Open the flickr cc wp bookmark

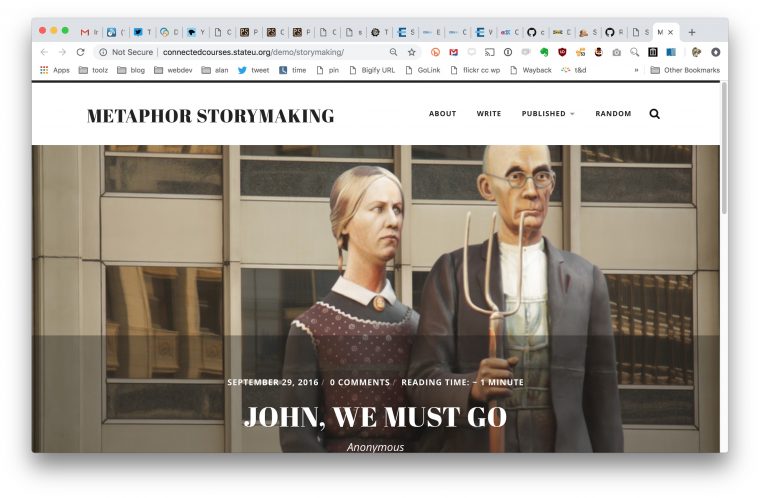tap(475, 70)
